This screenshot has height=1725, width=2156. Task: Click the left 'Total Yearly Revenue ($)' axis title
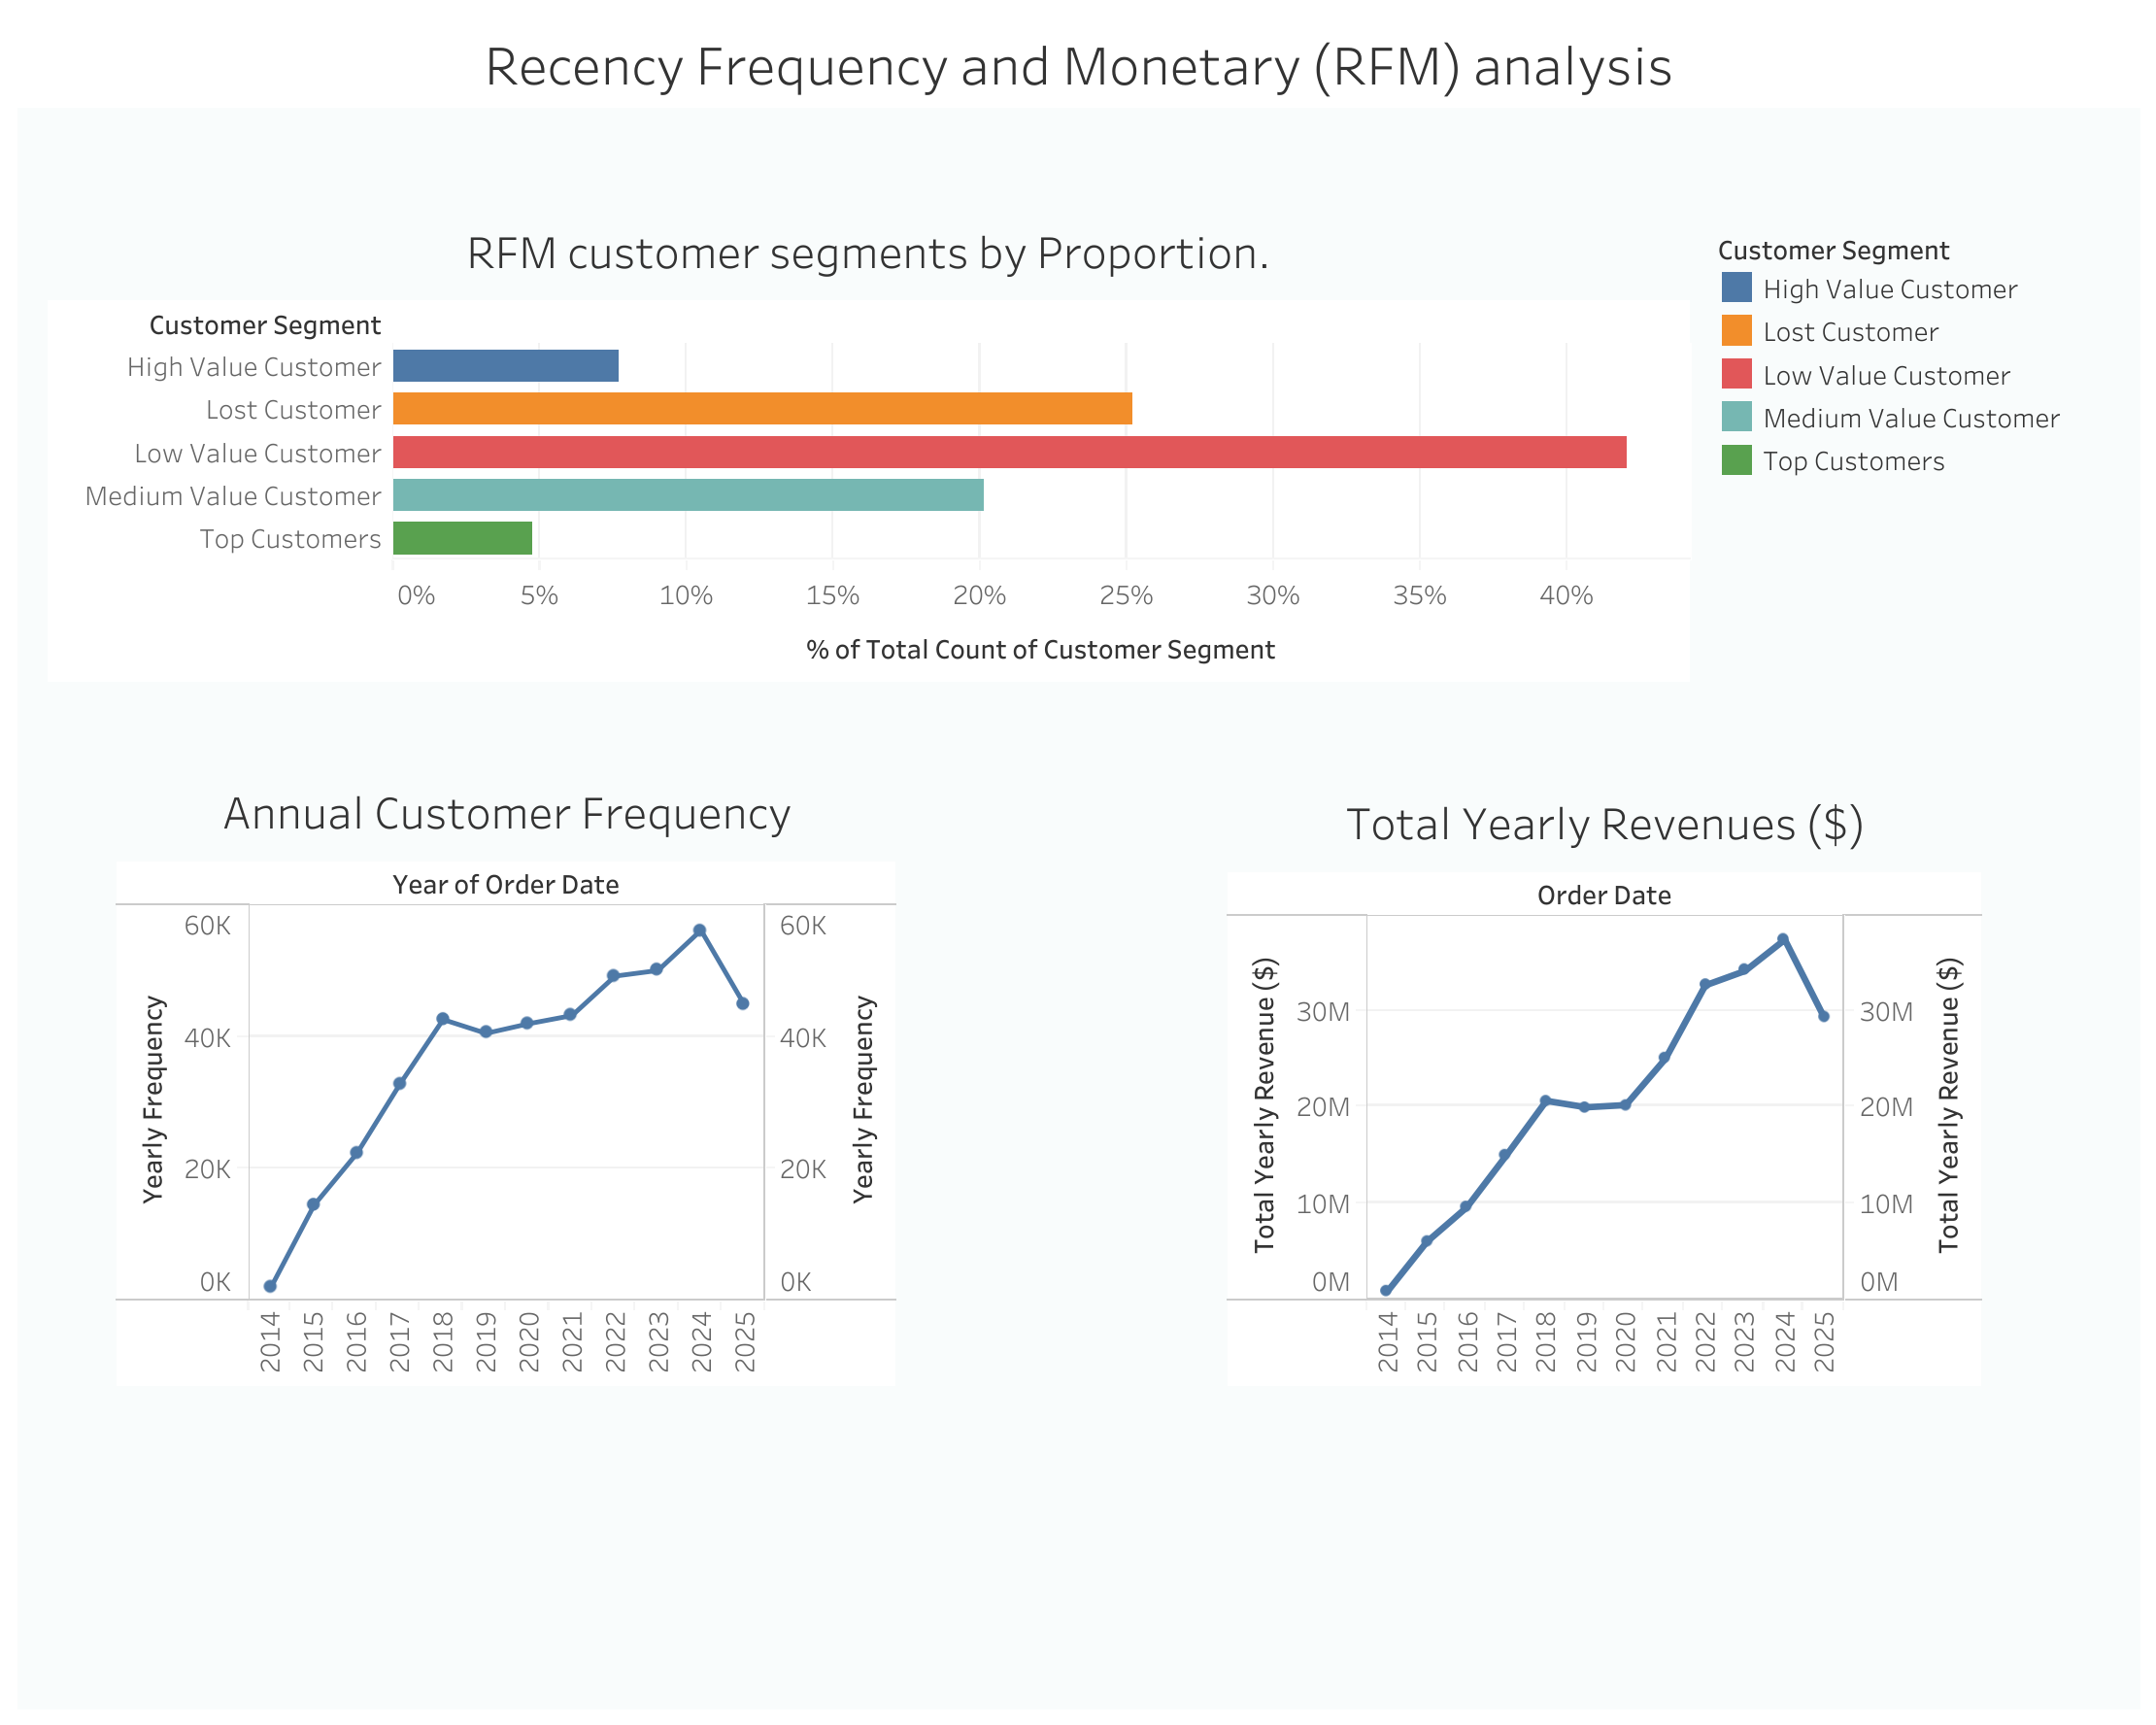point(1265,1105)
